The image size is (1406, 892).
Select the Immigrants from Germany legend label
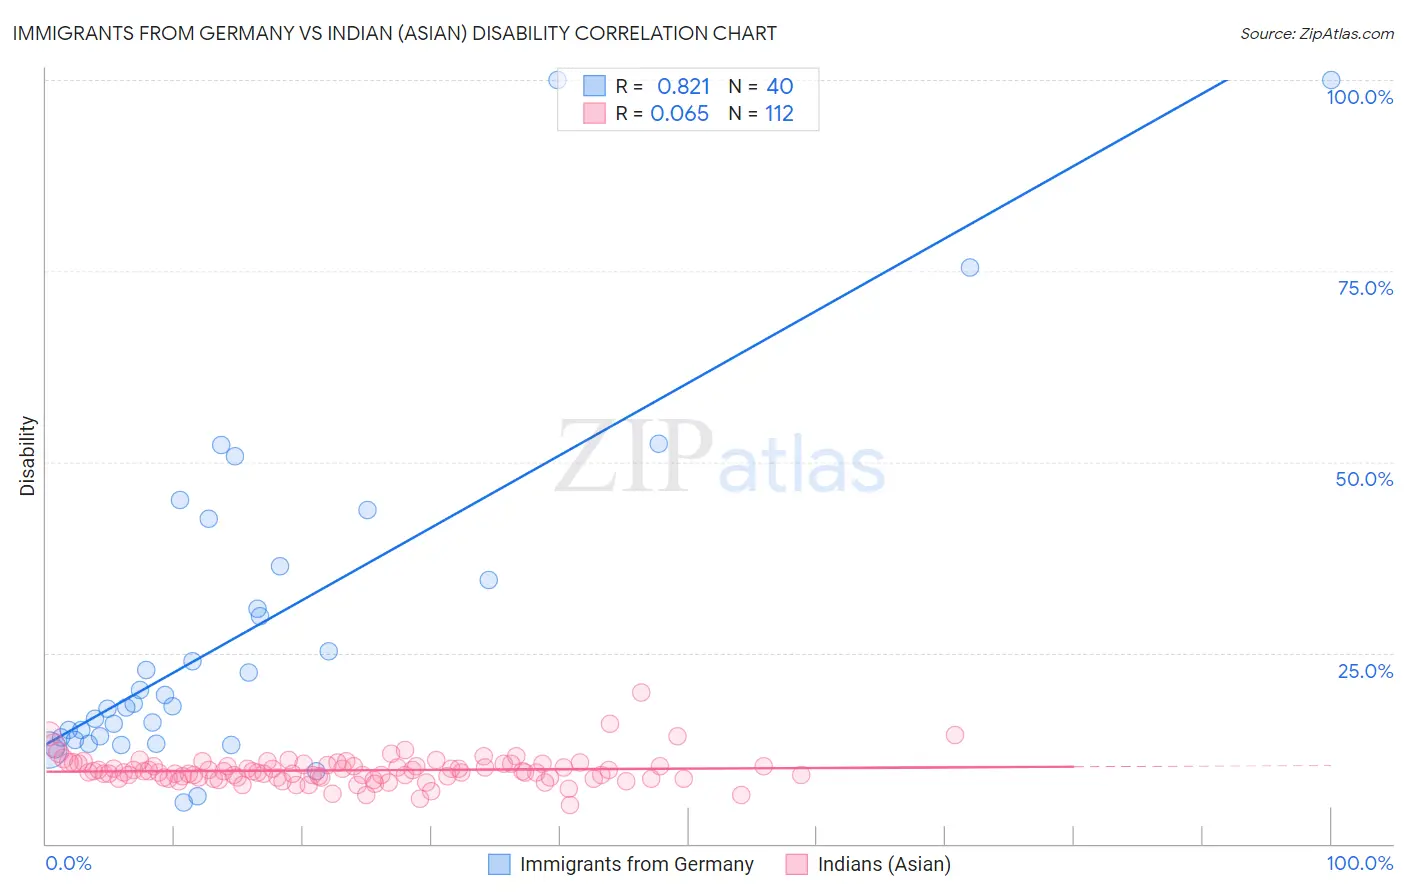(637, 864)
